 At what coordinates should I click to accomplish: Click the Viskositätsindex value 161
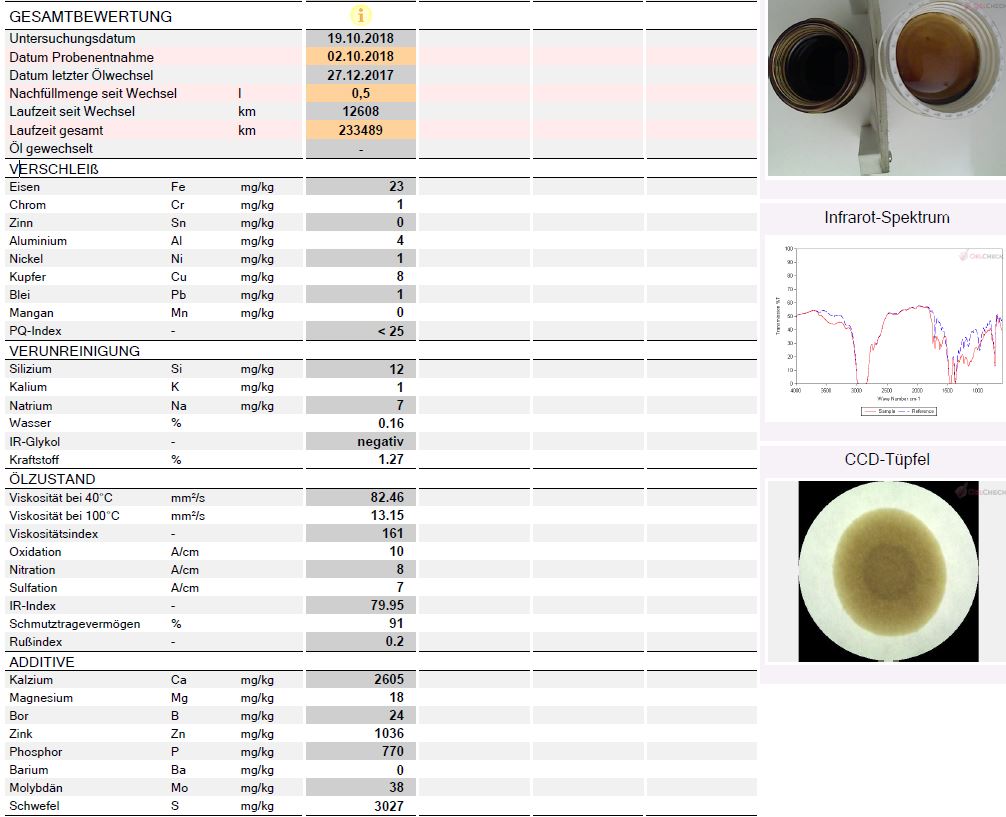click(361, 533)
